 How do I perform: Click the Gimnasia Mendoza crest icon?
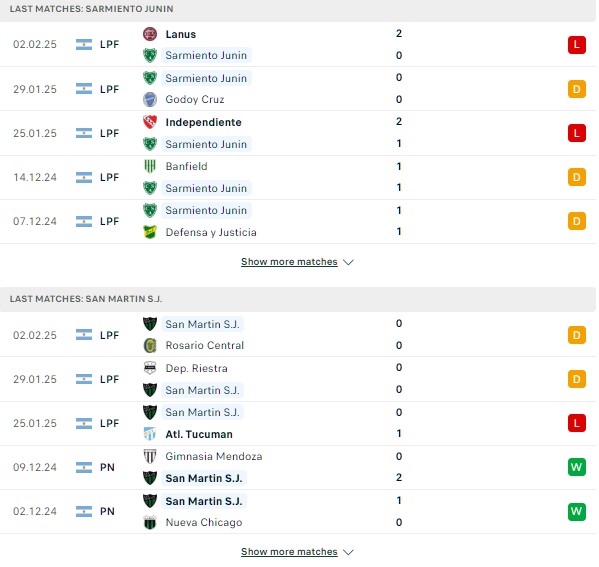150,456
